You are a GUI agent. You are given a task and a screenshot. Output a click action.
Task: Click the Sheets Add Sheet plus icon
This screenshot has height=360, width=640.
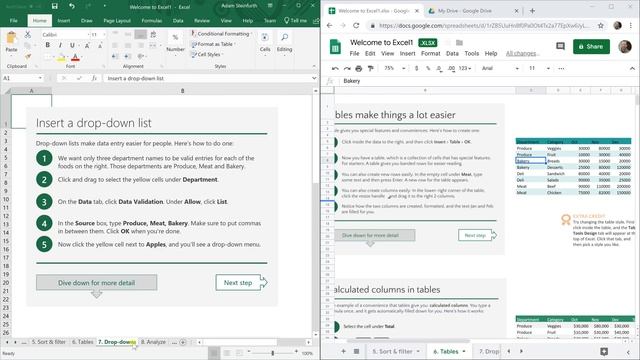pos(343,351)
